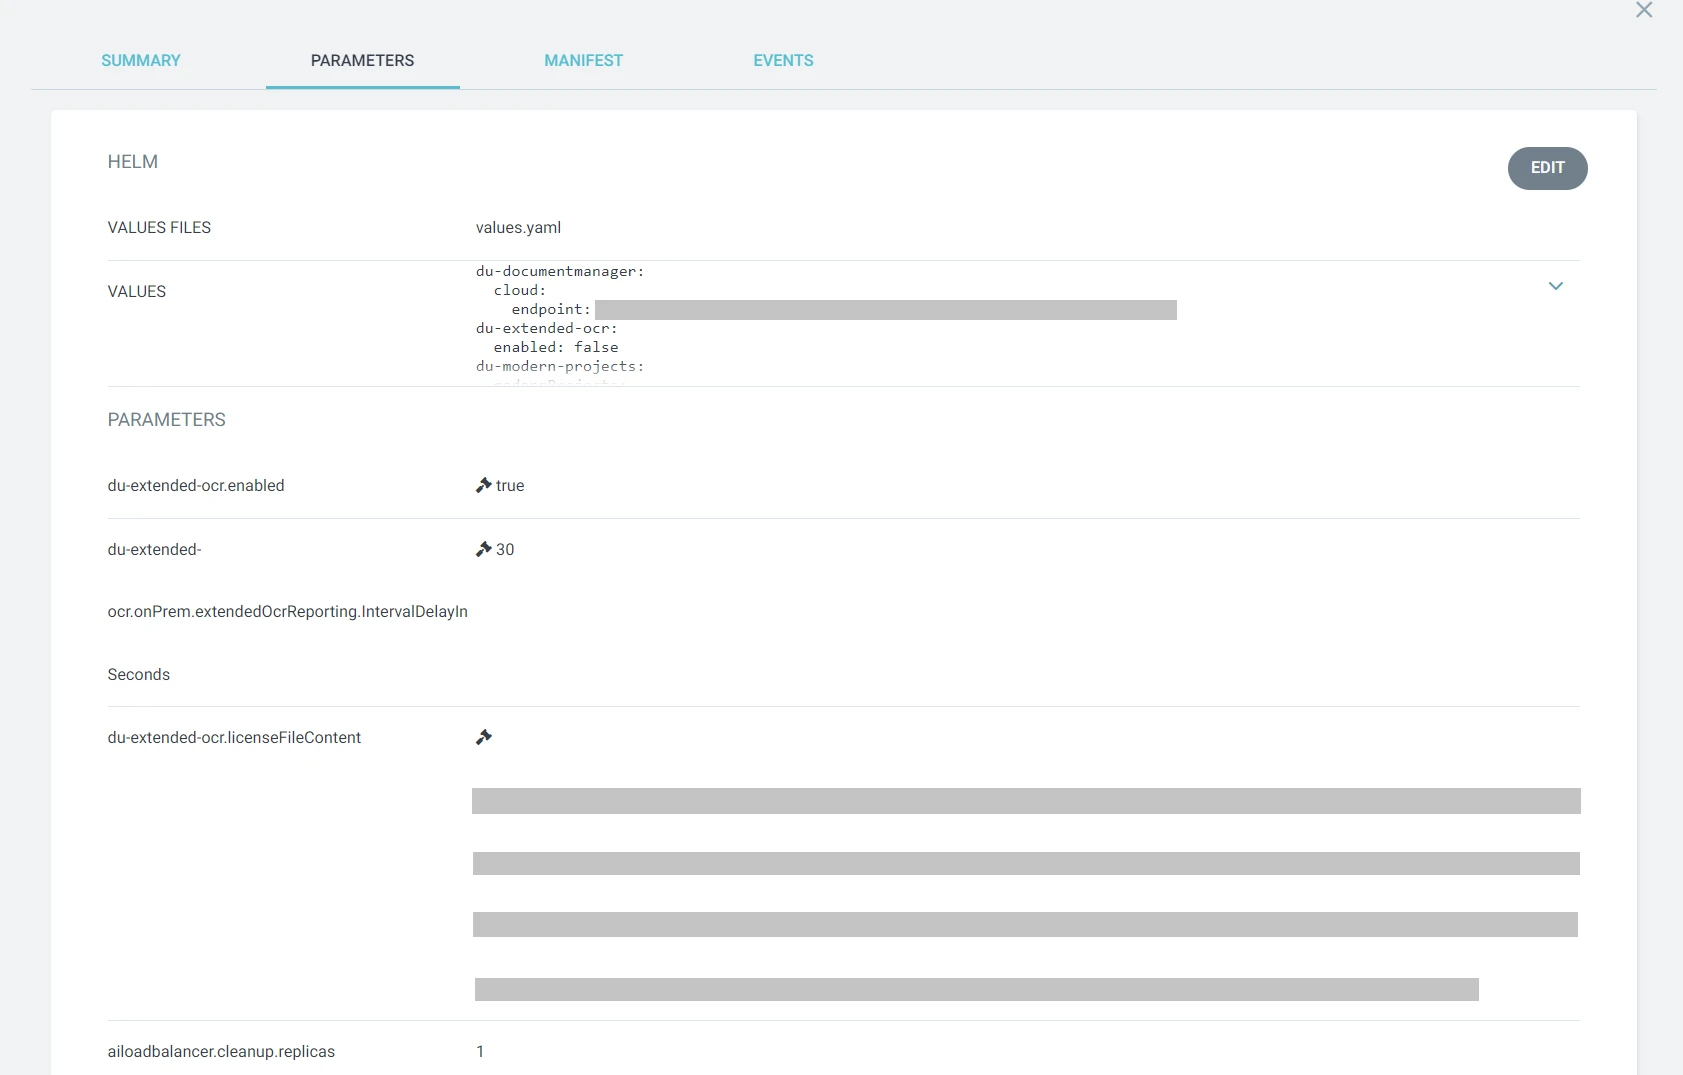
Task: Click override icon for licenseFileContent
Action: 484,737
